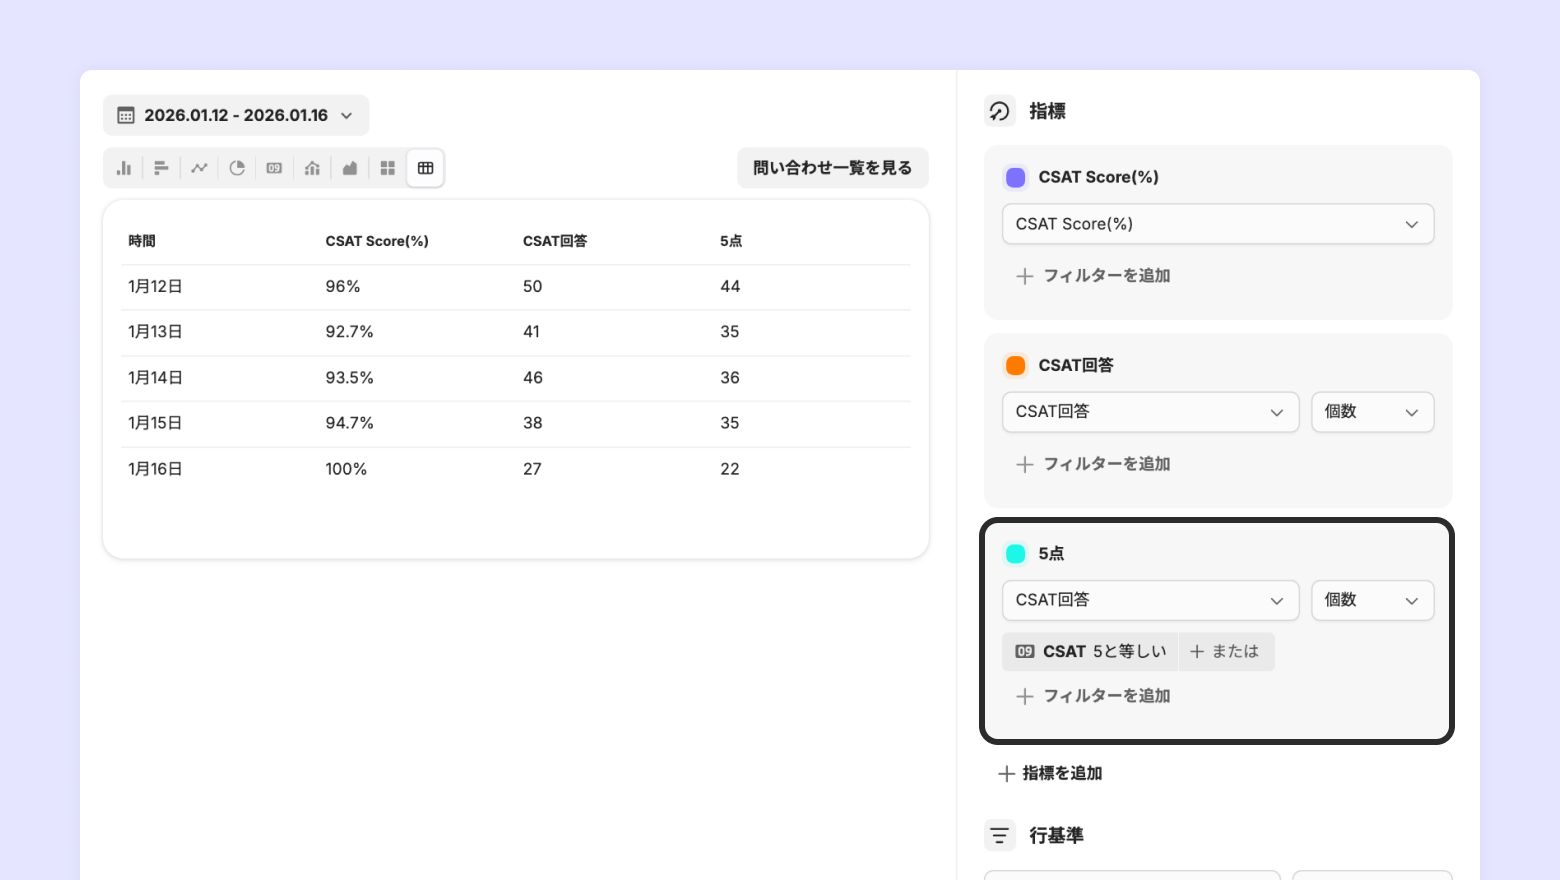This screenshot has height=880, width=1560.
Task: Click the 5点 metric title text
Action: tap(1051, 553)
